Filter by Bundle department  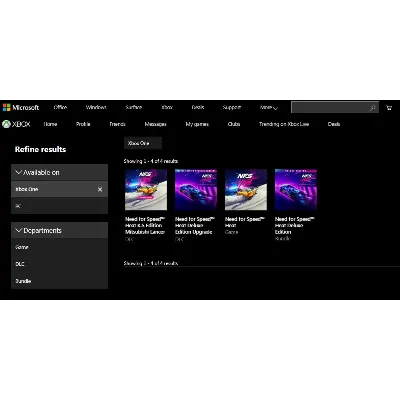point(59,281)
